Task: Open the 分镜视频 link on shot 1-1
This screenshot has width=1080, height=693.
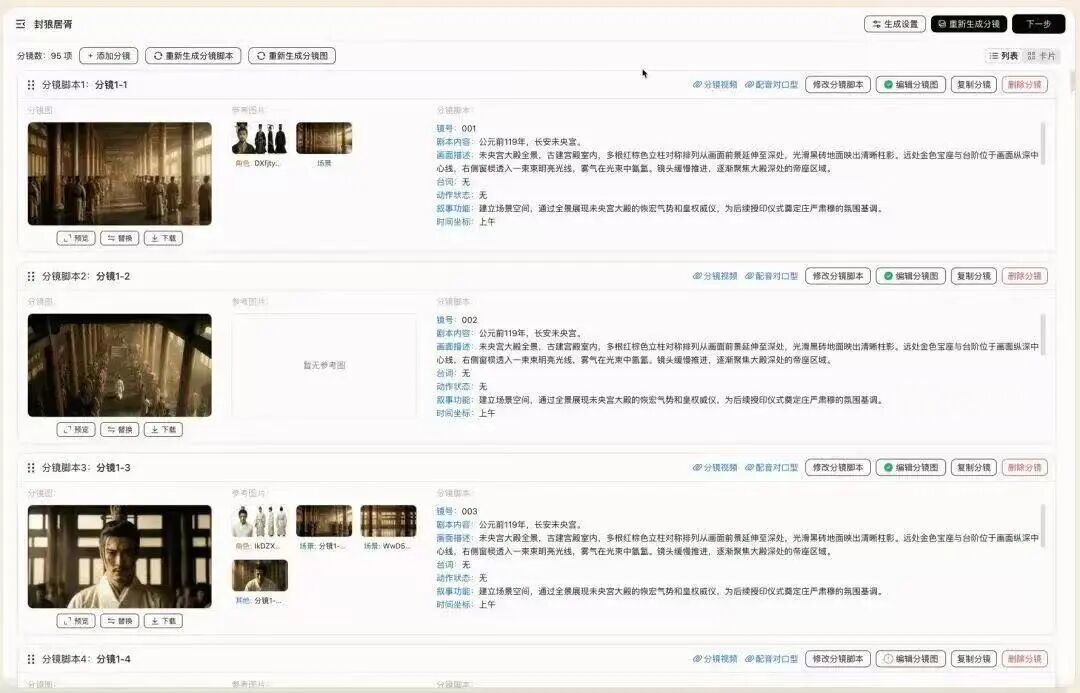Action: pyautogui.click(x=718, y=84)
